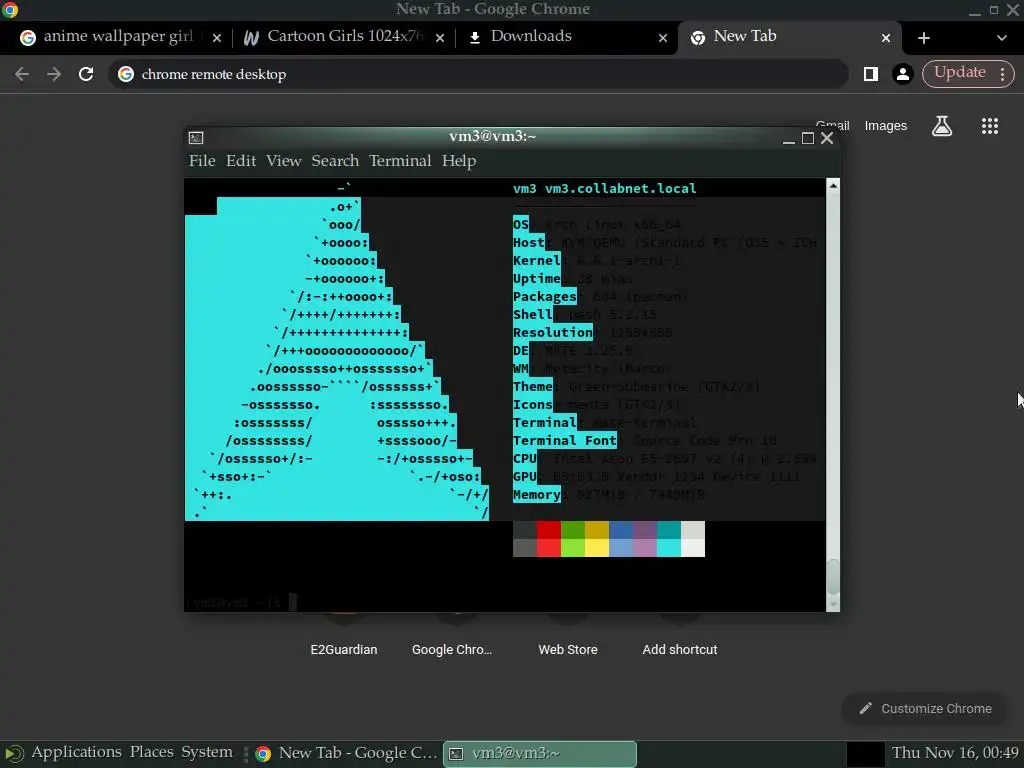Click the Chrome window maximize button
The image size is (1024, 768).
pos(993,10)
